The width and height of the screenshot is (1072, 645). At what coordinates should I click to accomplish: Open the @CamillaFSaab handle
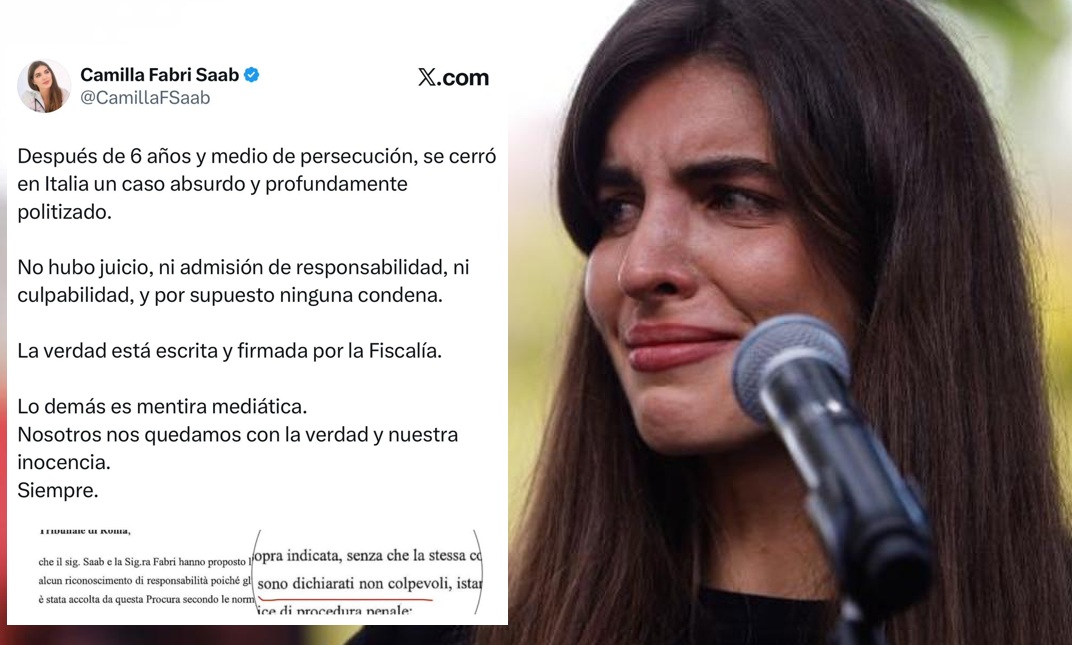tap(145, 98)
